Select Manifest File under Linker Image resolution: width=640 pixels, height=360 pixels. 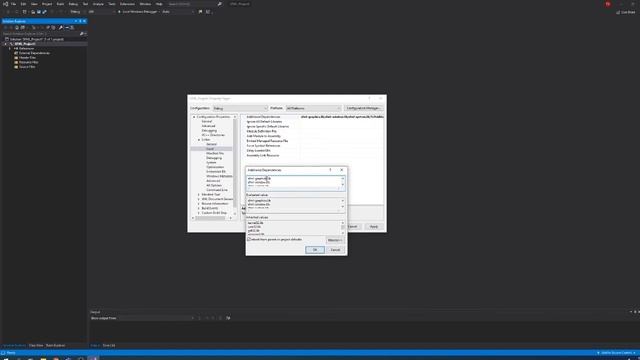click(215, 153)
